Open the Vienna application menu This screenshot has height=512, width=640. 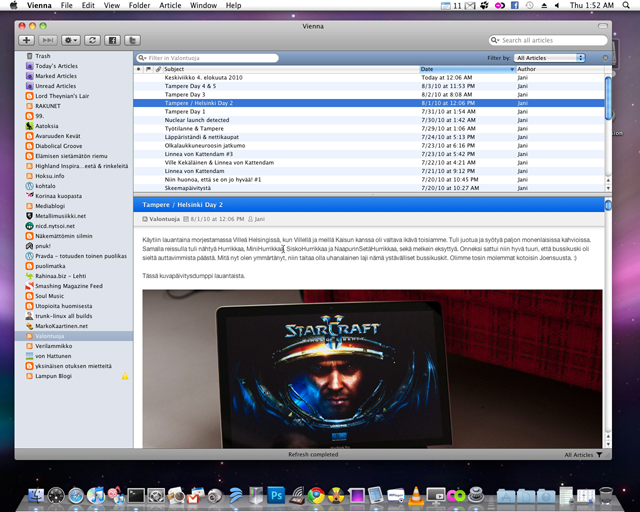(x=39, y=5)
